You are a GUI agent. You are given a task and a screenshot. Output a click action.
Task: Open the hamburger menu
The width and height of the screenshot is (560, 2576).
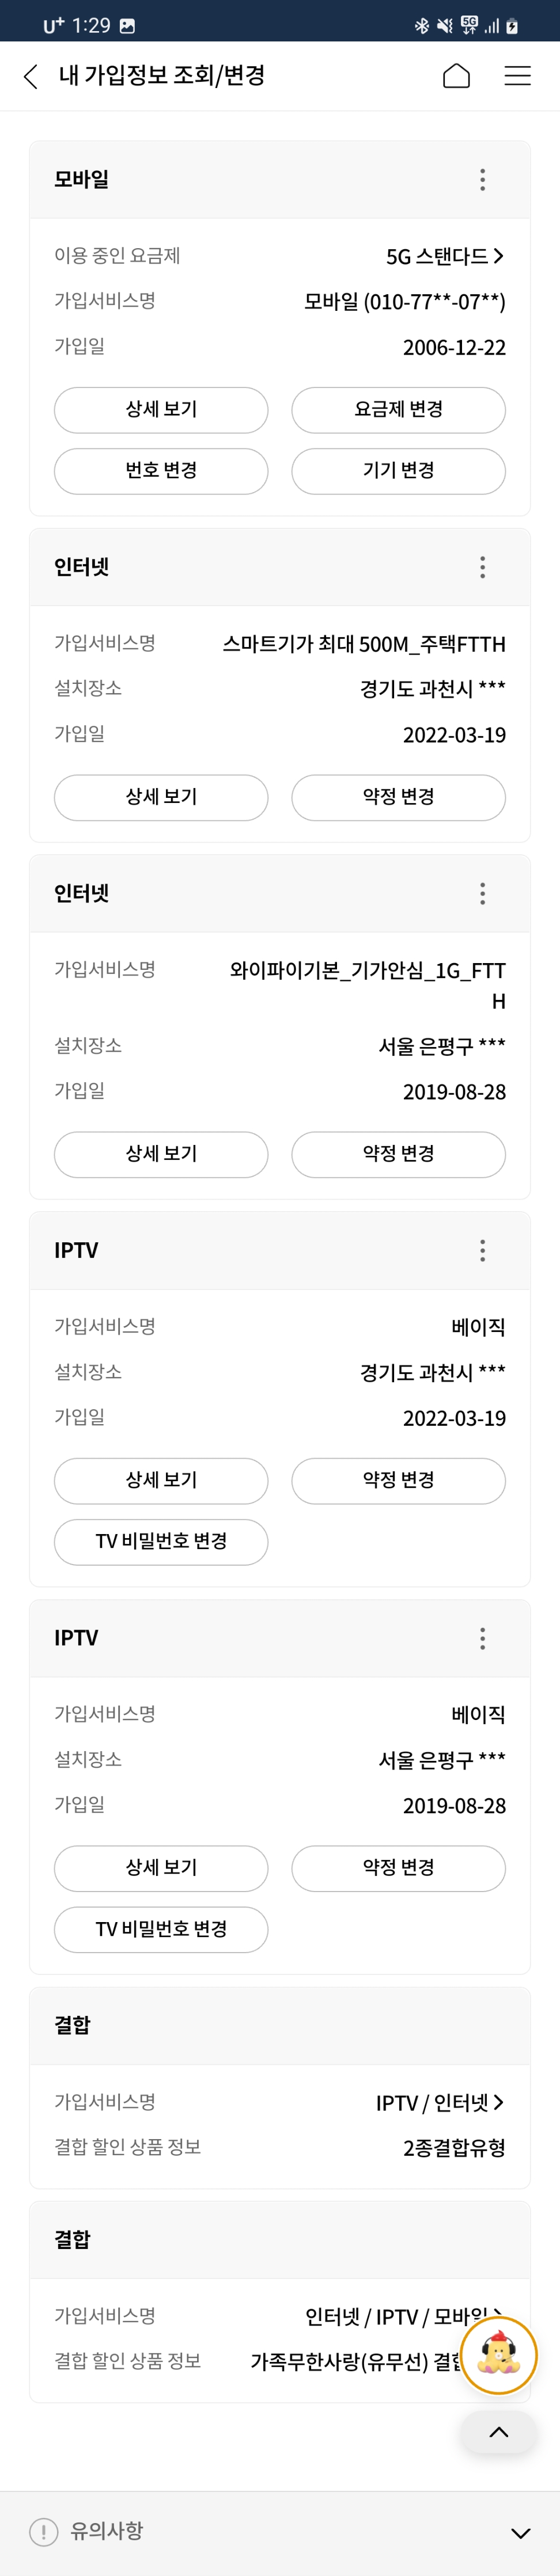coord(517,76)
